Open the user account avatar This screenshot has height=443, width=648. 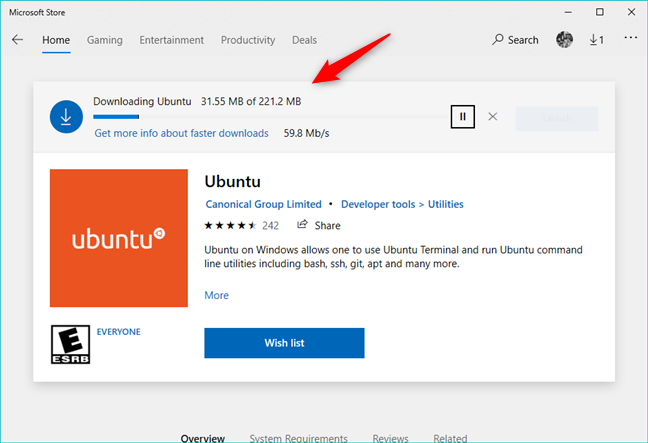pos(564,40)
